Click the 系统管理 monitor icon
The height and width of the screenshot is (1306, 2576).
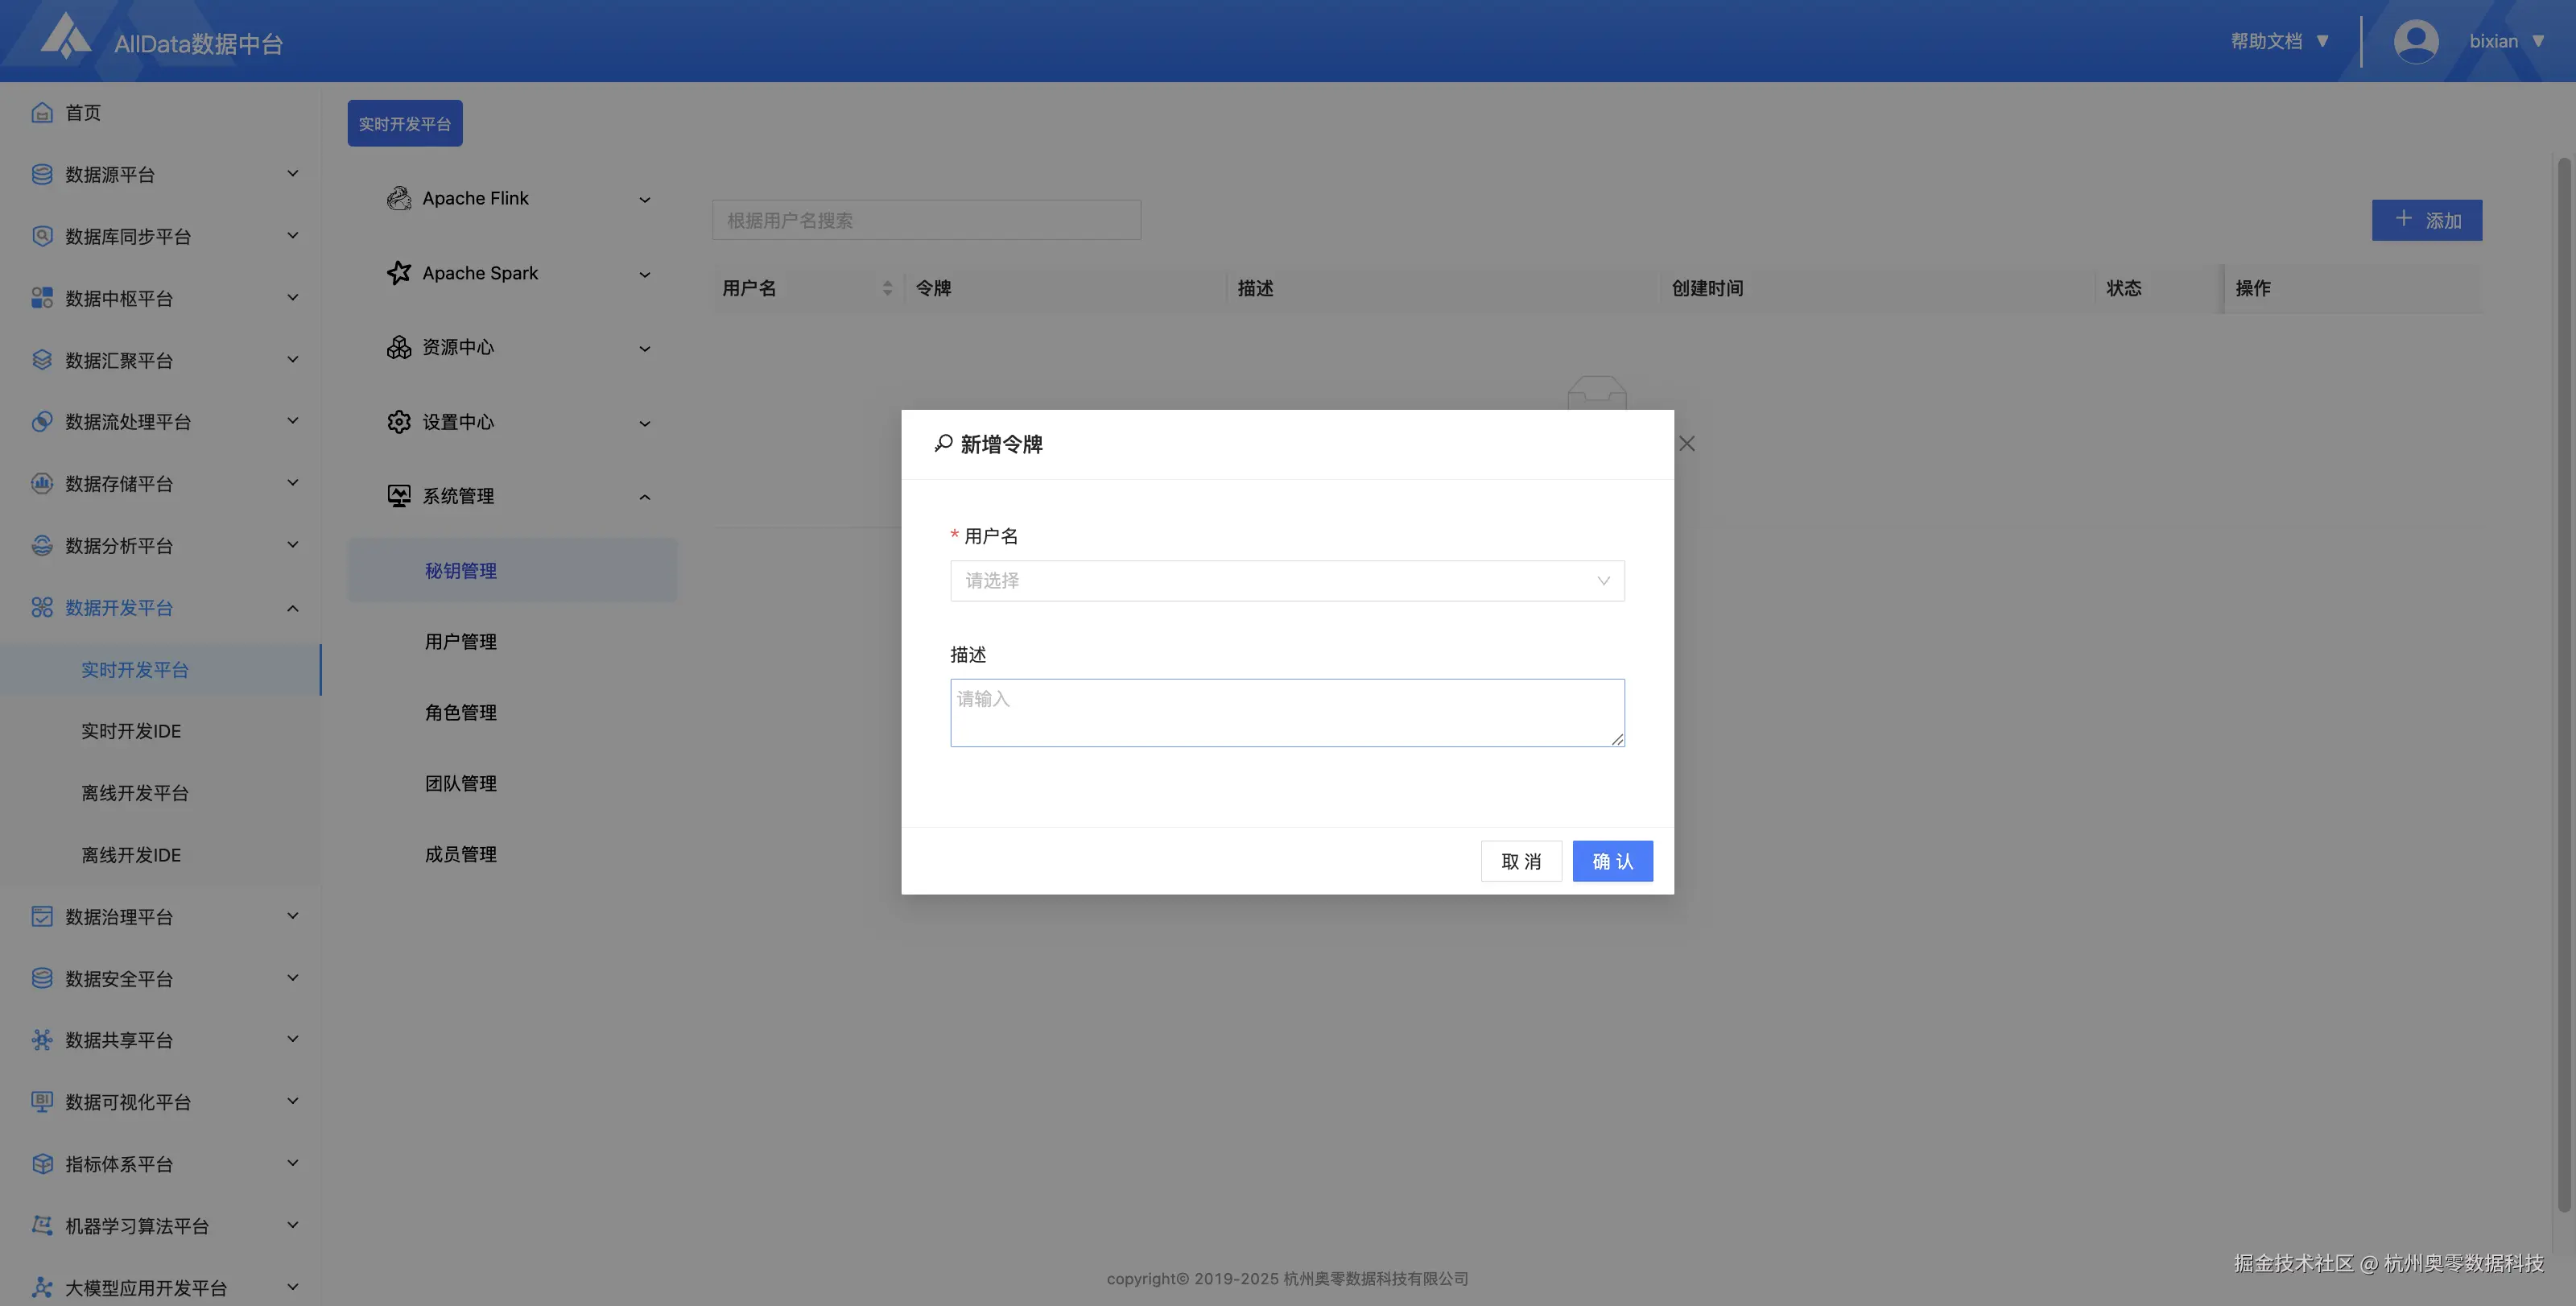point(399,496)
